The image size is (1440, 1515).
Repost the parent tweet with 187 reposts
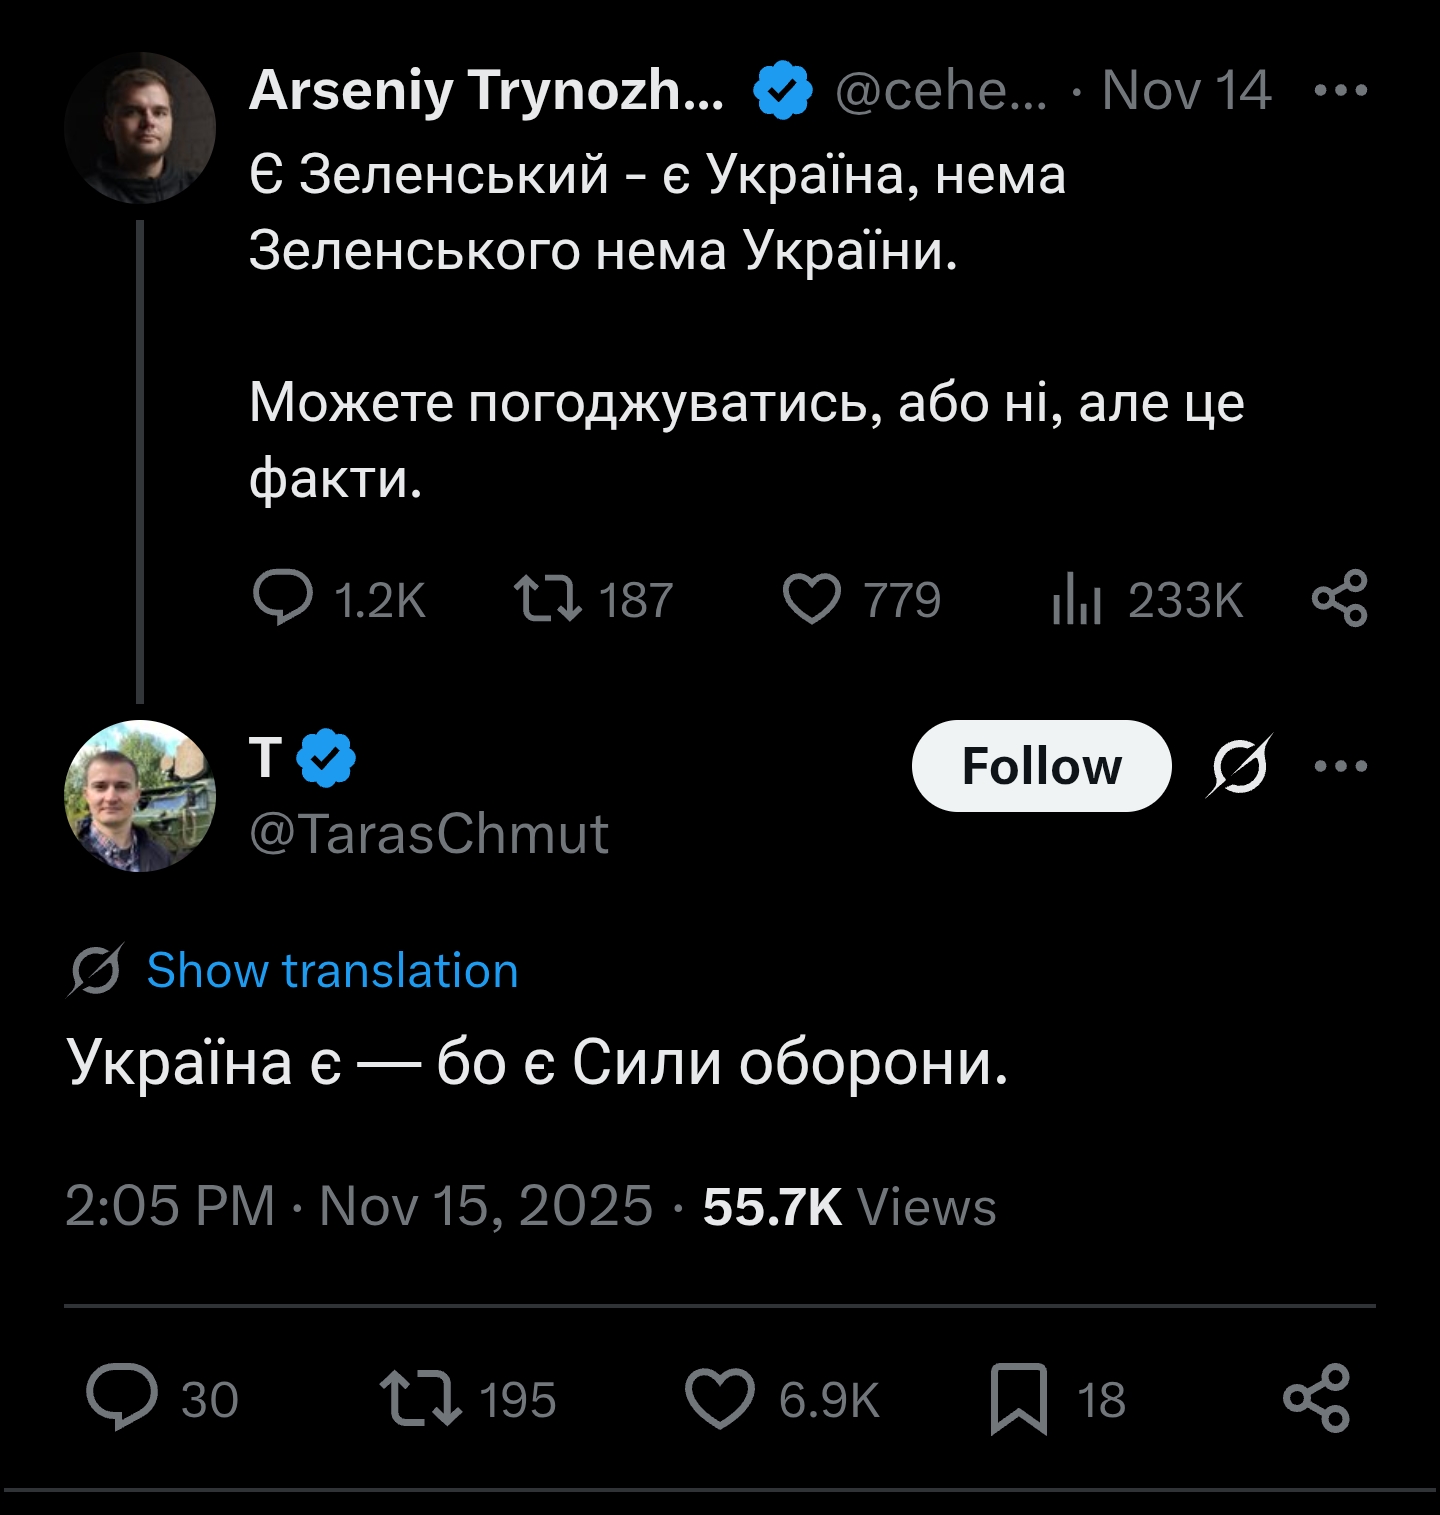tap(547, 599)
